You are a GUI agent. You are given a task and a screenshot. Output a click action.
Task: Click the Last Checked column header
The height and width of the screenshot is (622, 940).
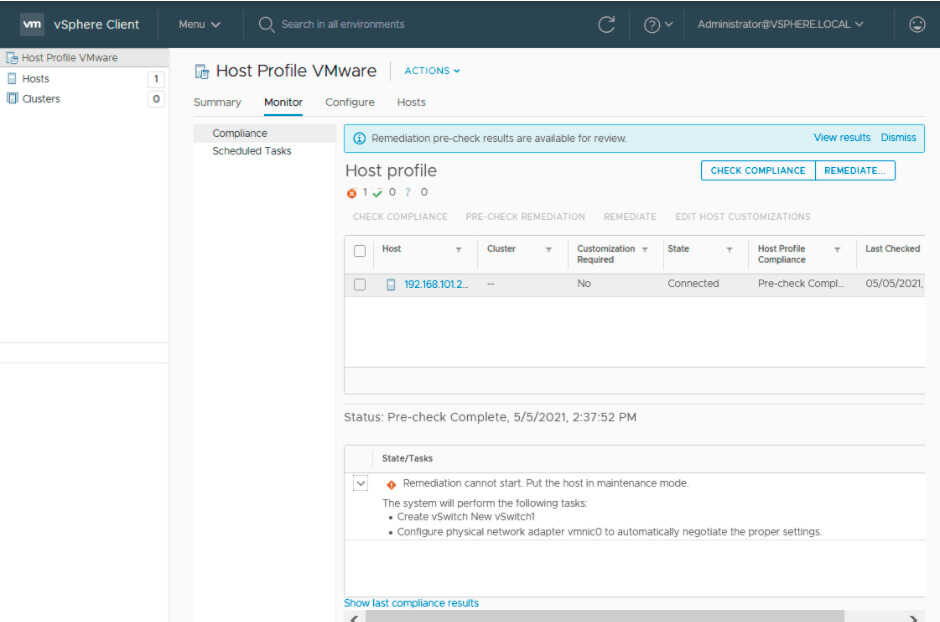[x=892, y=249]
